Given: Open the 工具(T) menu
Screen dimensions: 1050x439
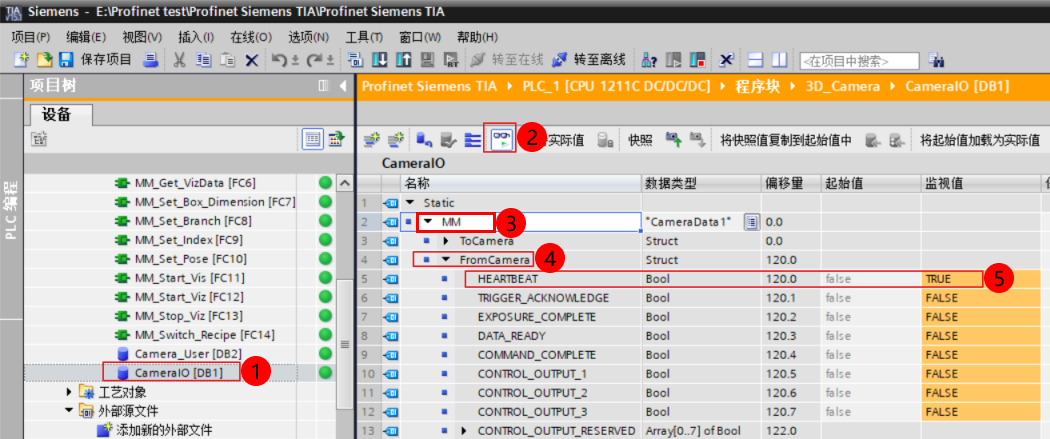Looking at the screenshot, I should [364, 37].
